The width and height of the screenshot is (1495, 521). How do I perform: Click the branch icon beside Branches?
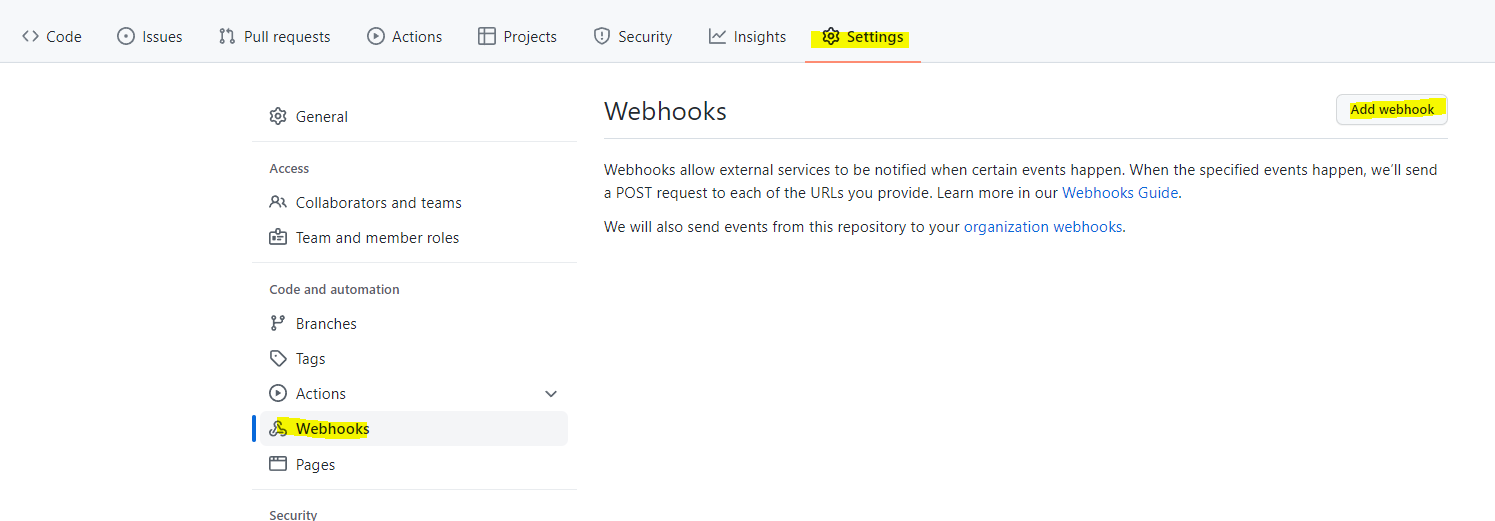click(x=278, y=323)
